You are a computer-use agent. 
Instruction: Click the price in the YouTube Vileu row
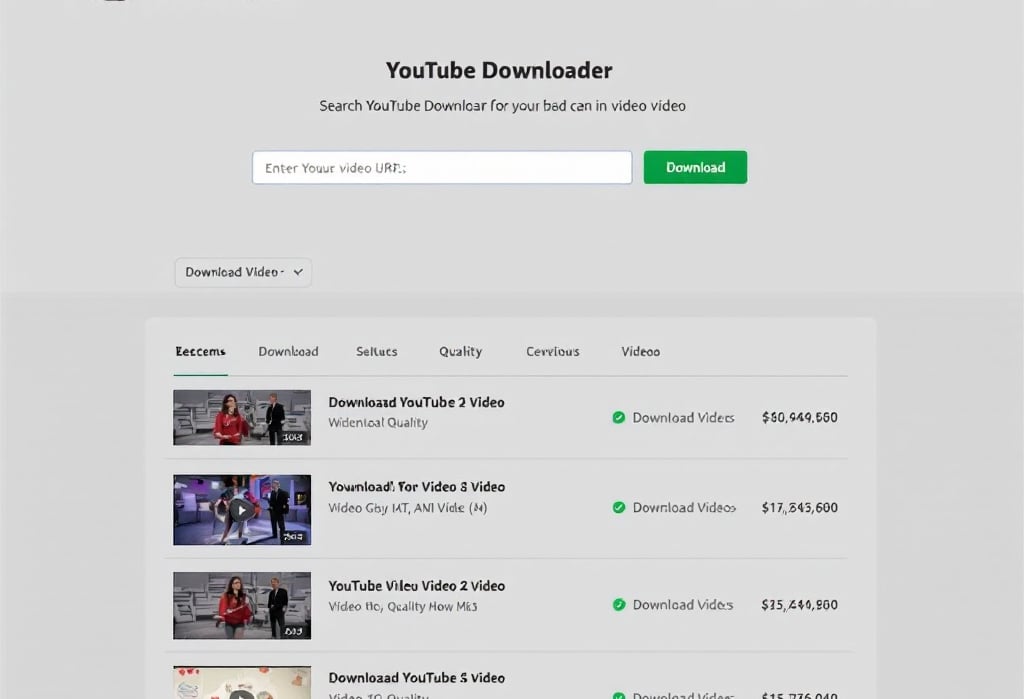[799, 605]
